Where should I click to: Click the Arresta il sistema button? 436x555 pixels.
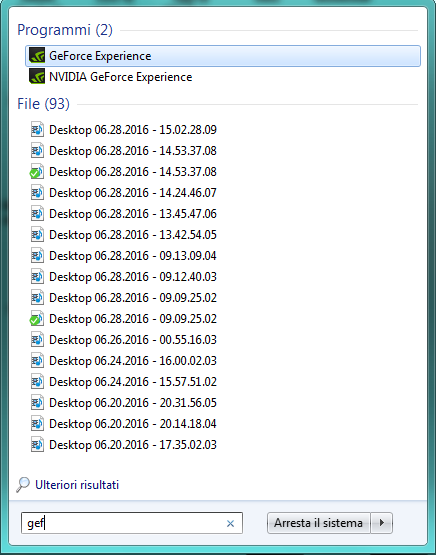(319, 523)
